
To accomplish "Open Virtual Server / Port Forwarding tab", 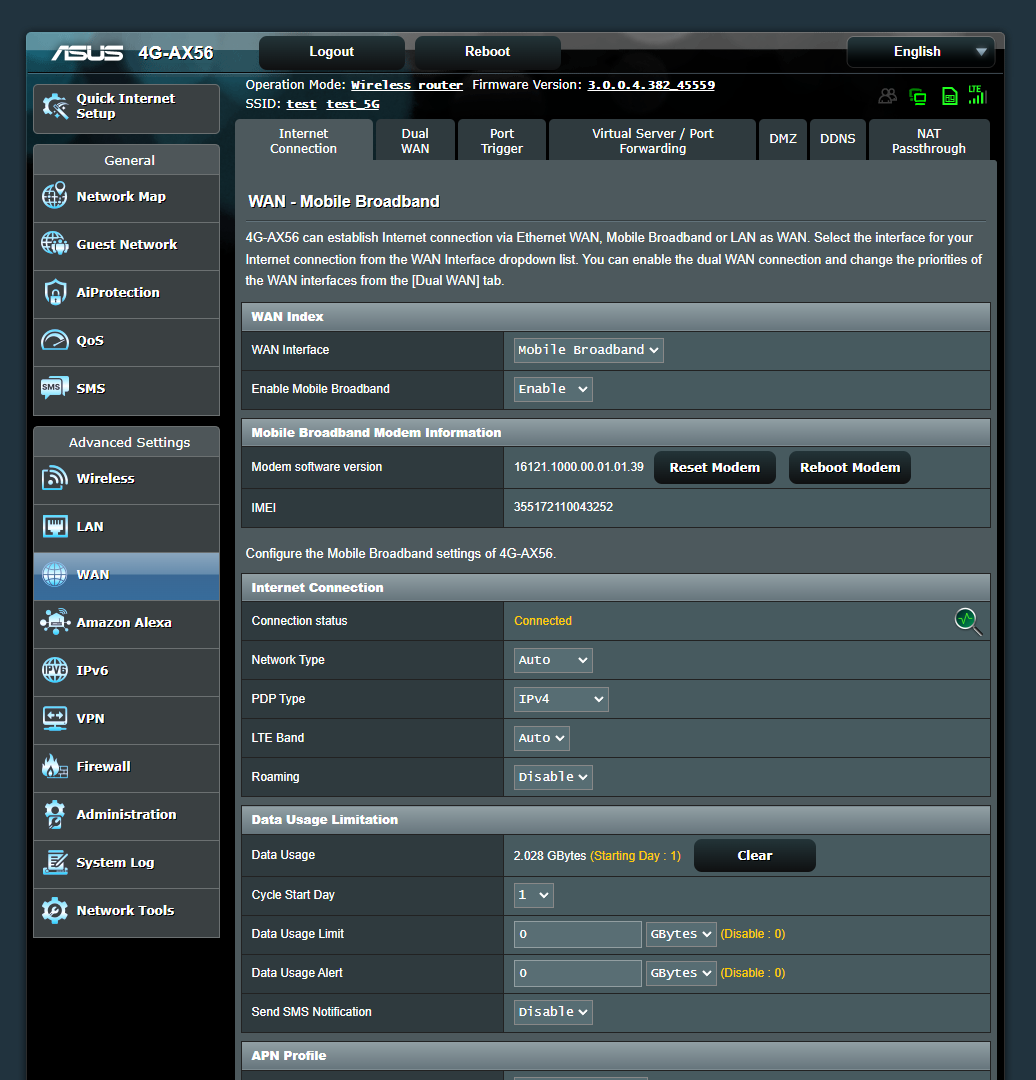I will [652, 141].
